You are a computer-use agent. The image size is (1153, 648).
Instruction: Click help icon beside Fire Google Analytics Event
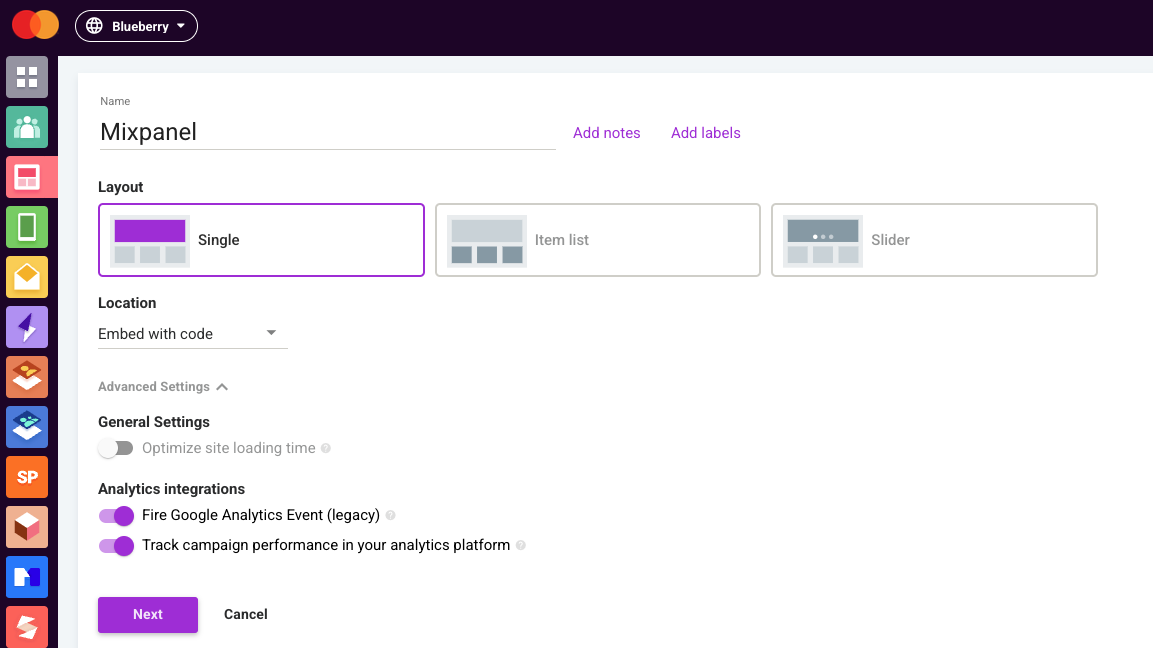(390, 516)
